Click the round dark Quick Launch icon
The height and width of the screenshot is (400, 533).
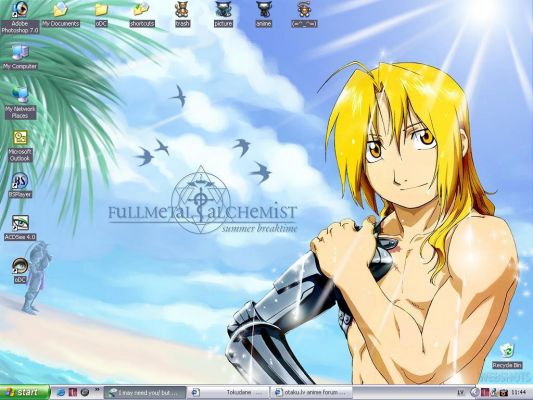[85, 392]
